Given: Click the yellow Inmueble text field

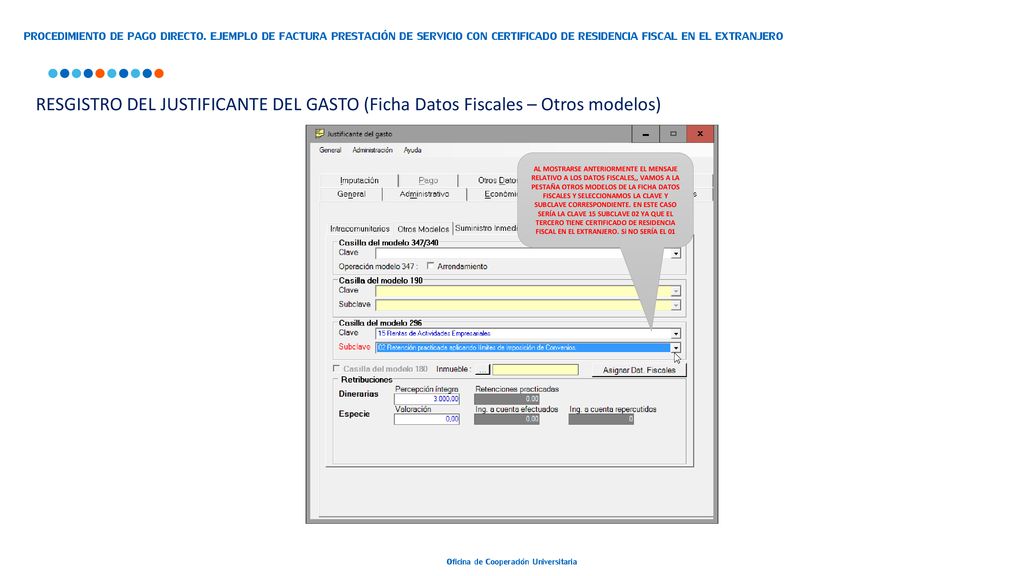Looking at the screenshot, I should 536,370.
